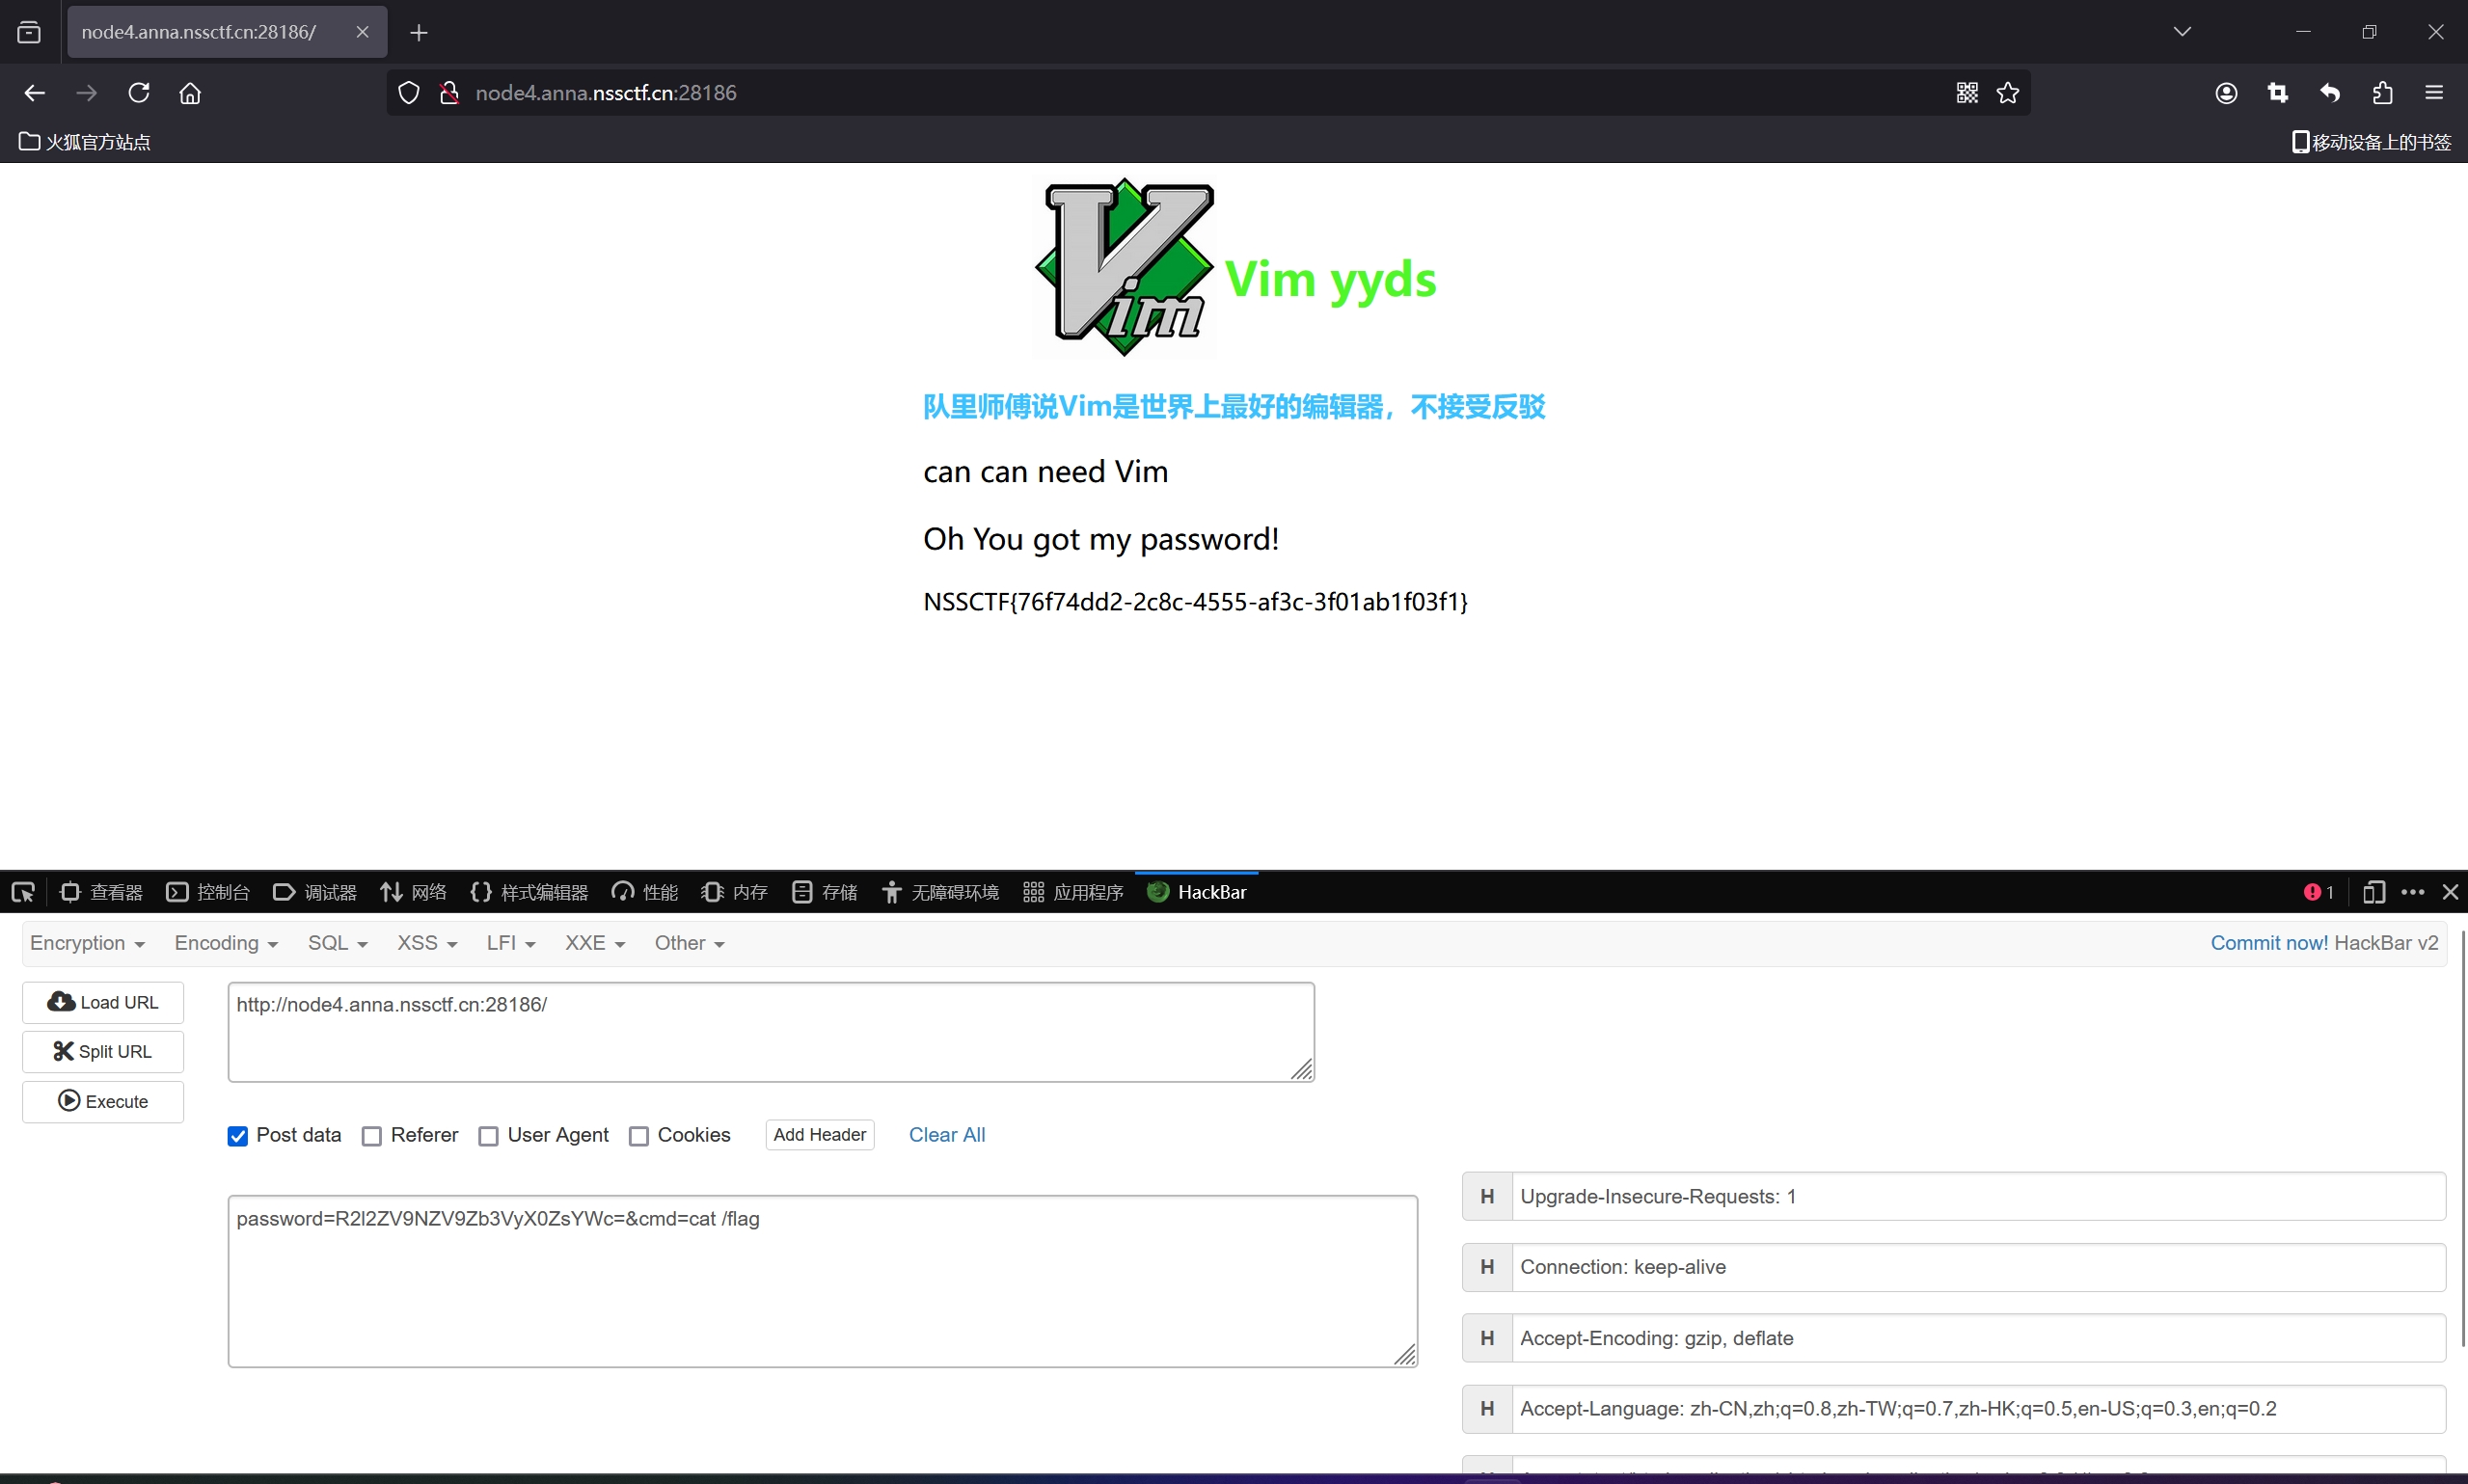Open the recent tabs icon at top-left
Image resolution: width=2468 pixels, height=1484 pixels.
[x=29, y=32]
